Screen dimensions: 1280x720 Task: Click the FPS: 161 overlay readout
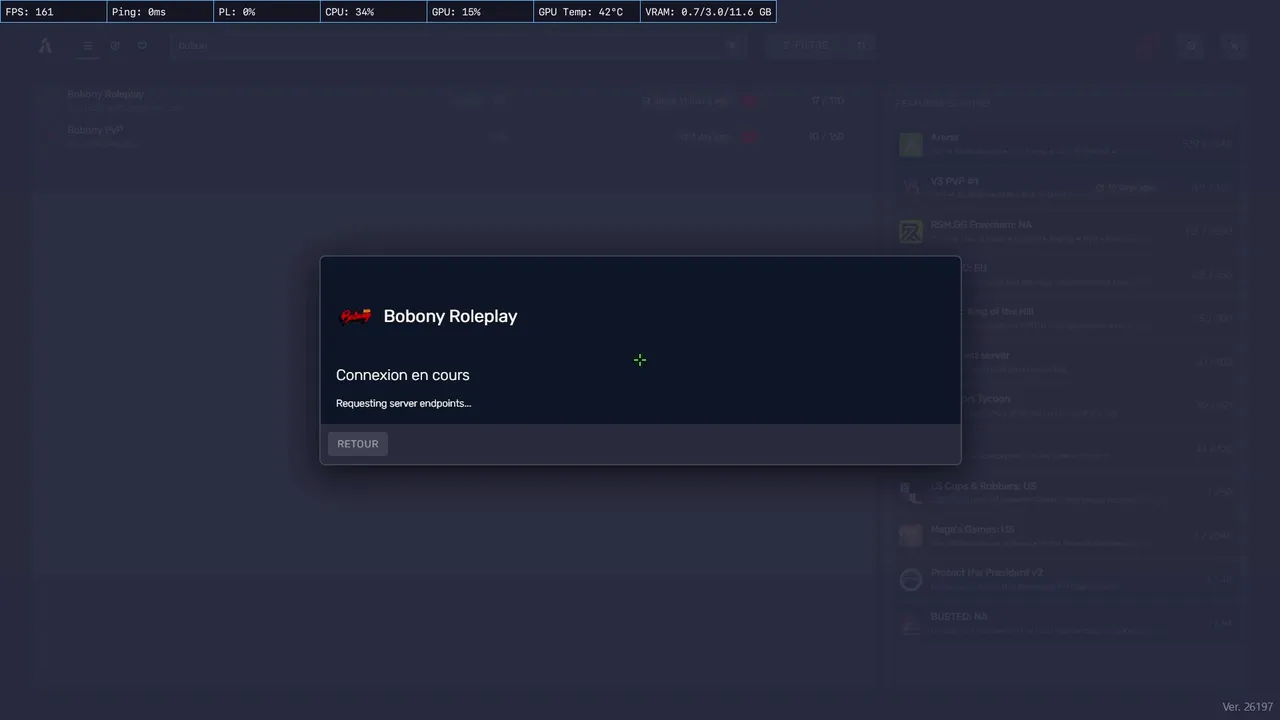(x=54, y=12)
